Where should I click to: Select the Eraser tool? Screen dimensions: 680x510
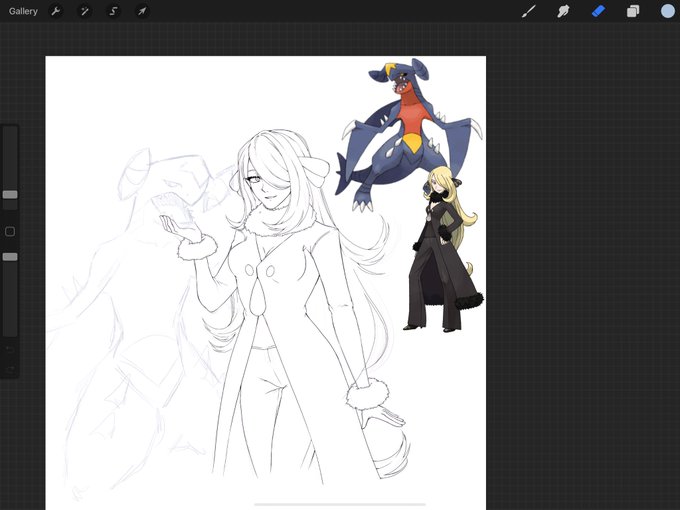pyautogui.click(x=598, y=11)
